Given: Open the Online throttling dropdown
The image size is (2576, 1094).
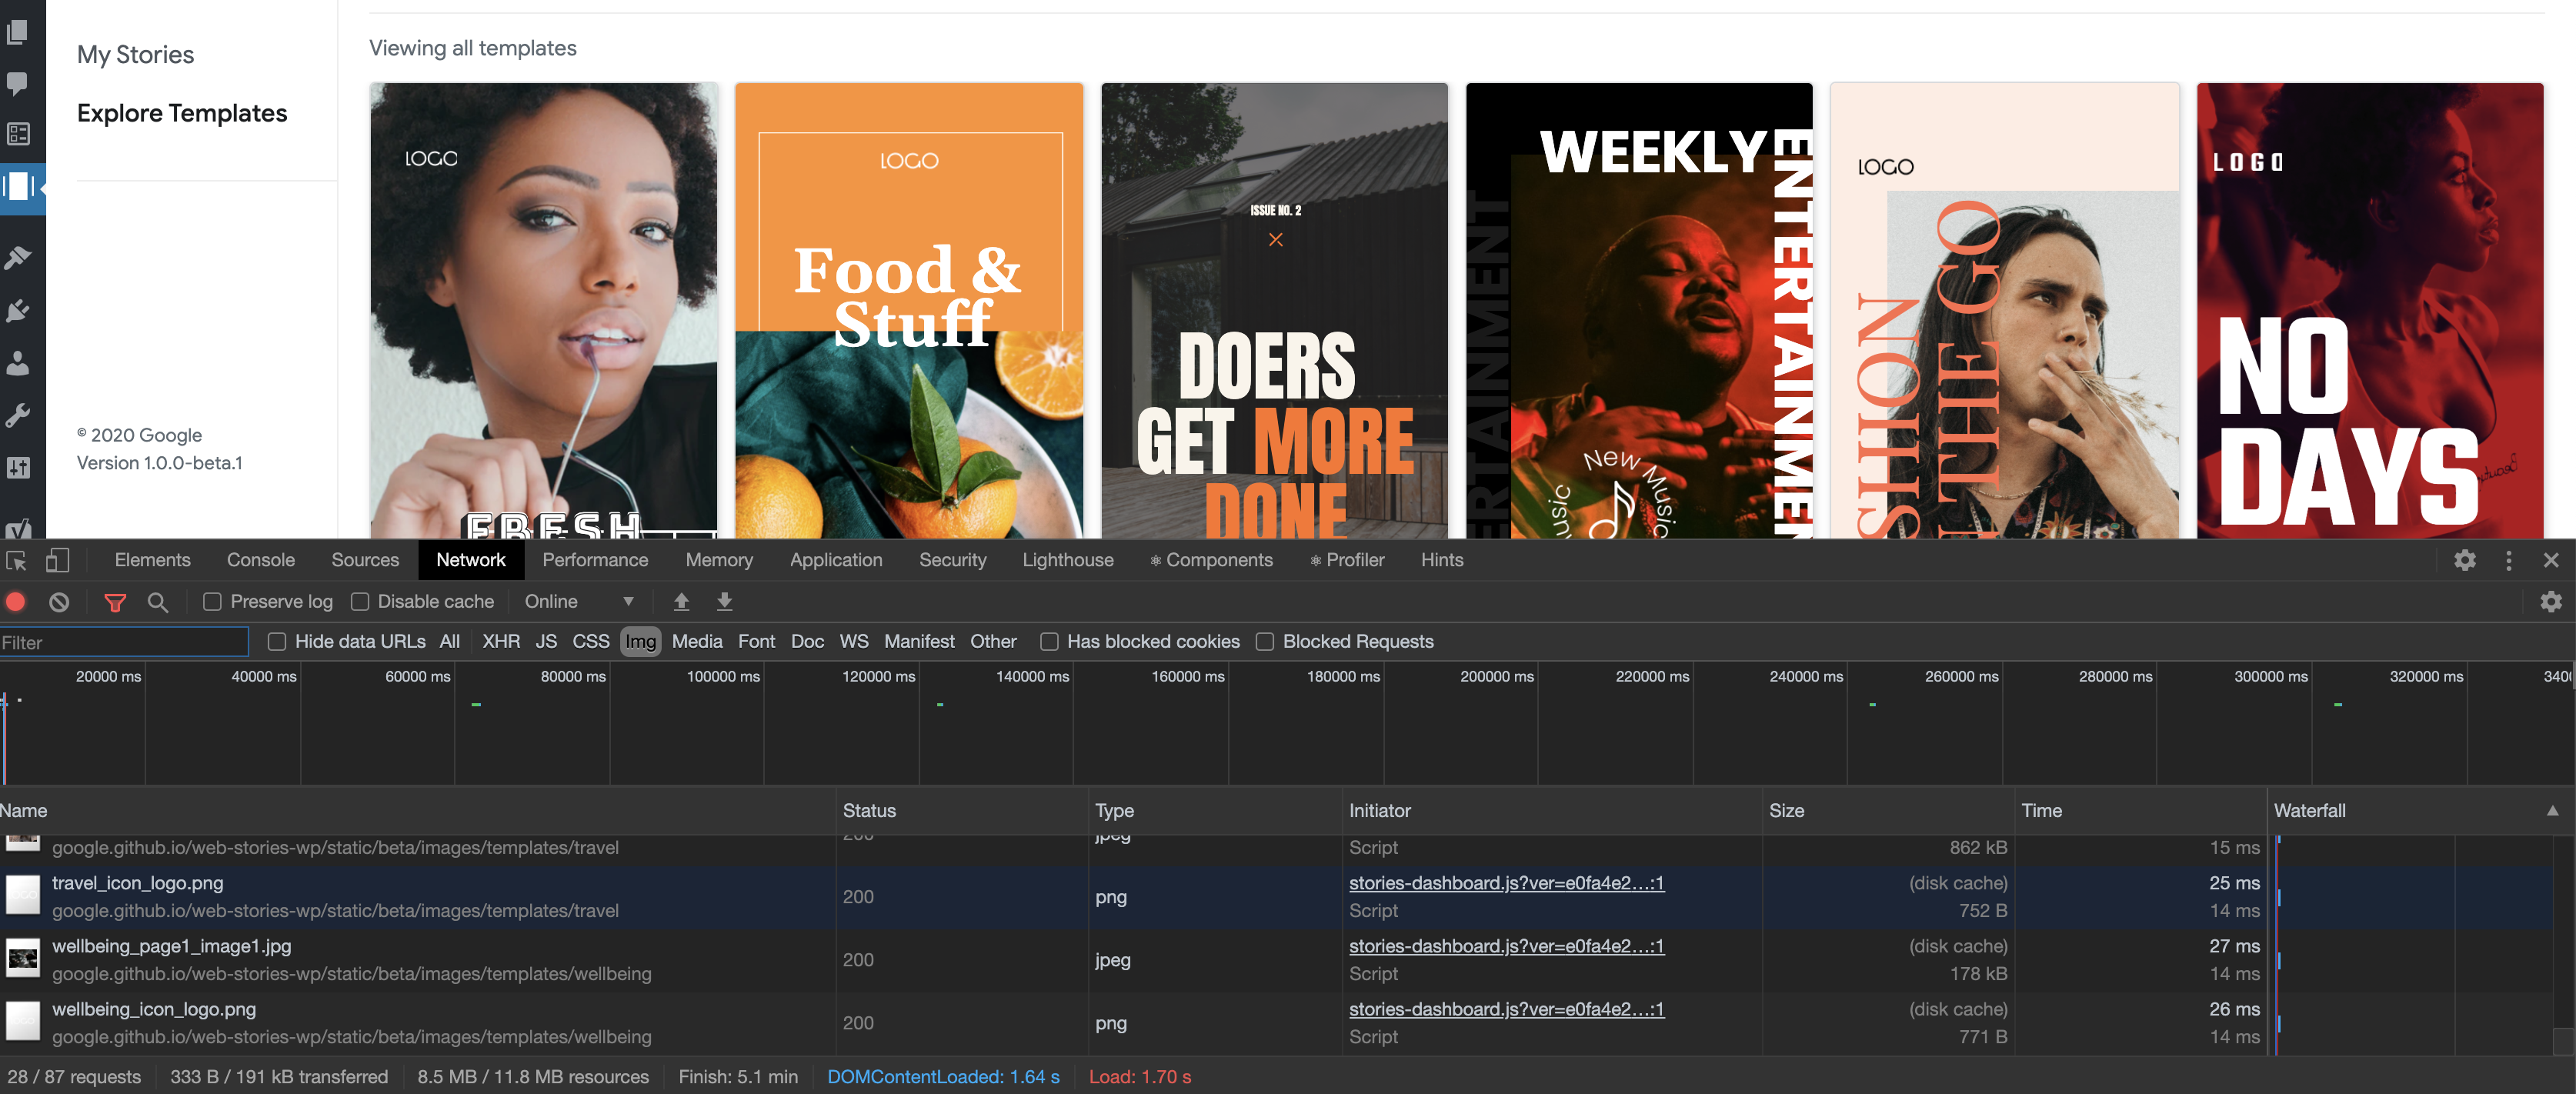Looking at the screenshot, I should (x=580, y=602).
